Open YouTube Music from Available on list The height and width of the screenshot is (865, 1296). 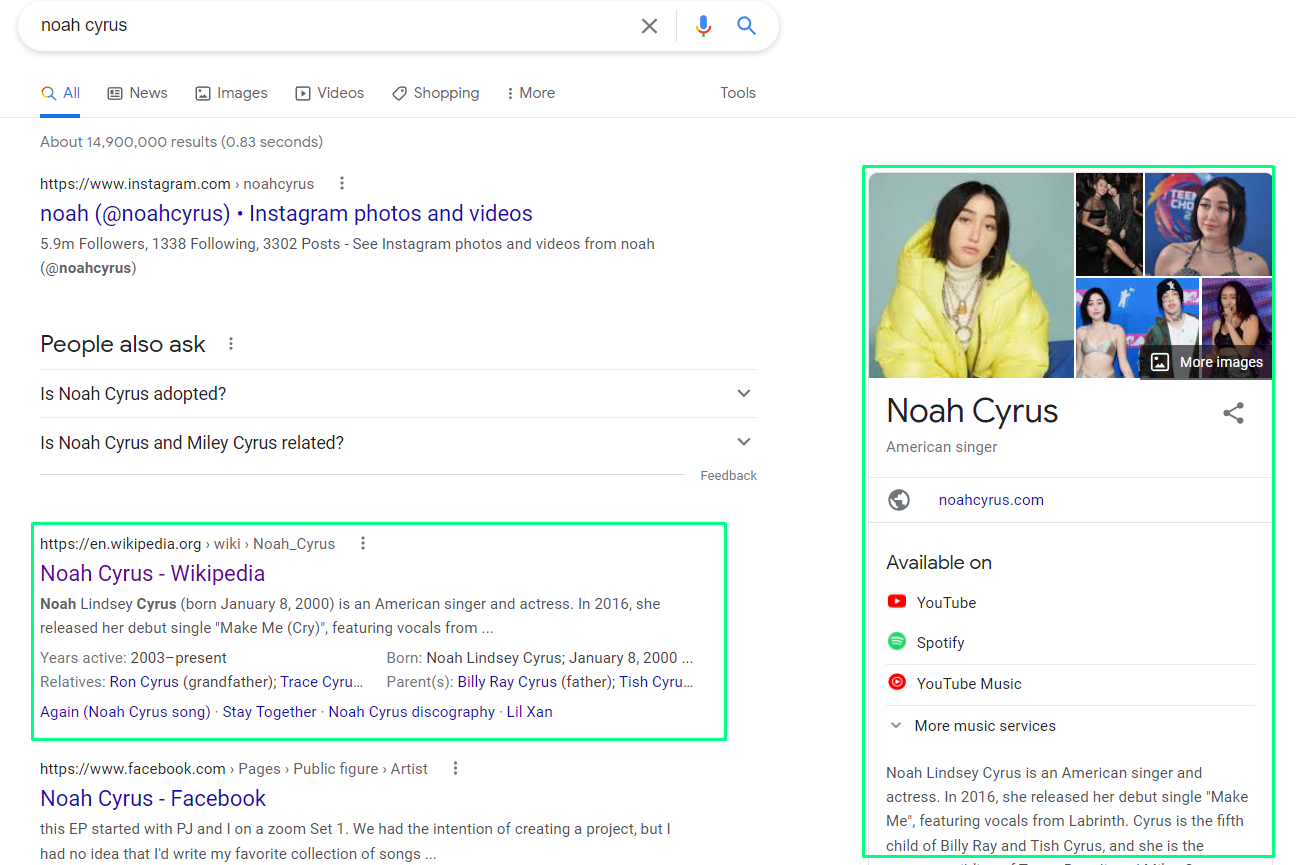pyautogui.click(x=969, y=684)
